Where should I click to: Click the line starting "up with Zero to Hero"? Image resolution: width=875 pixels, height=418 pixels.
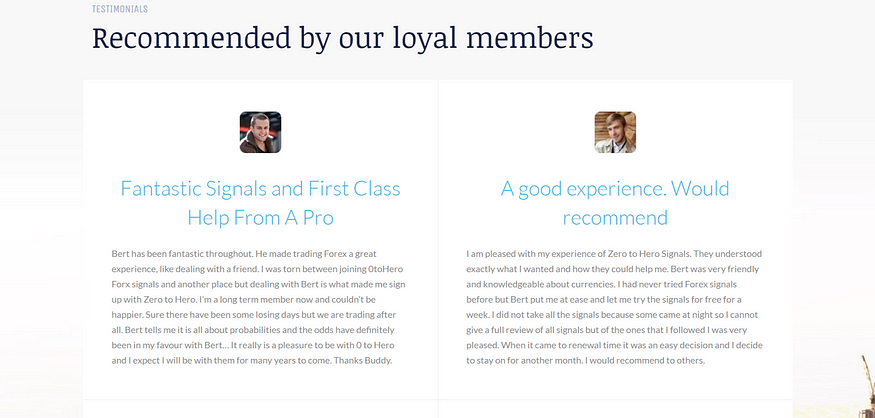pyautogui.click(x=244, y=299)
